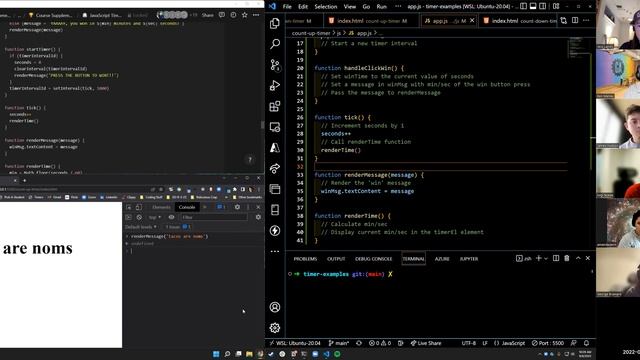Click Port : 5500 Live Server status

click(548, 343)
